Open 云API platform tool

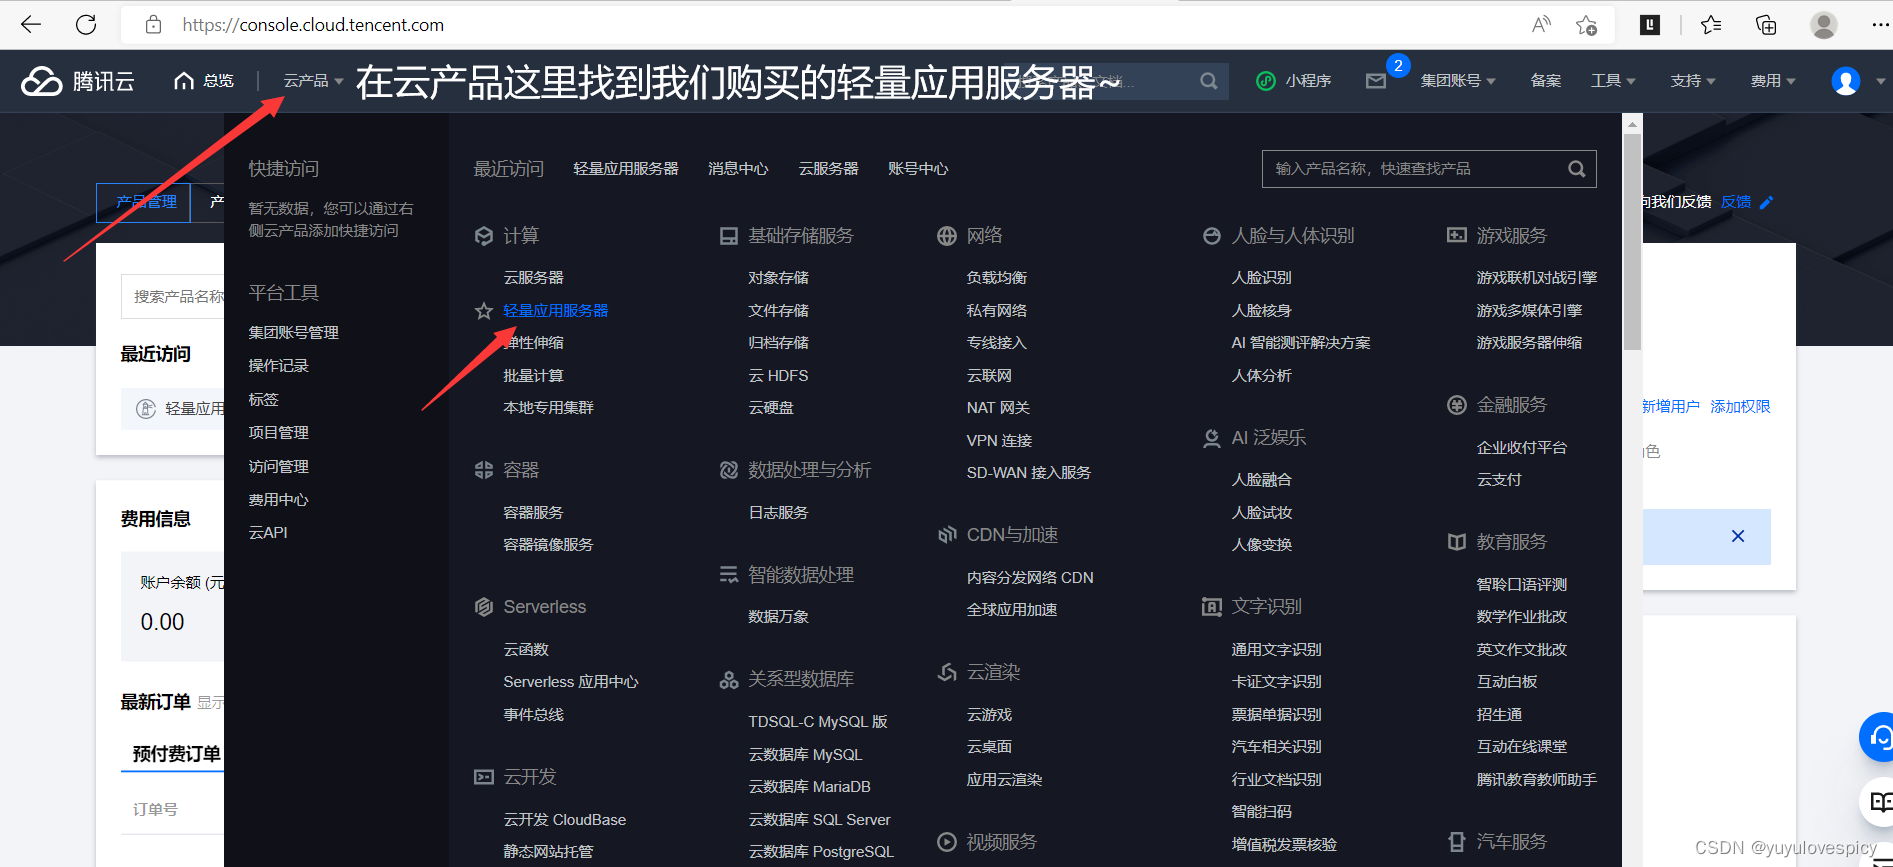pos(268,533)
